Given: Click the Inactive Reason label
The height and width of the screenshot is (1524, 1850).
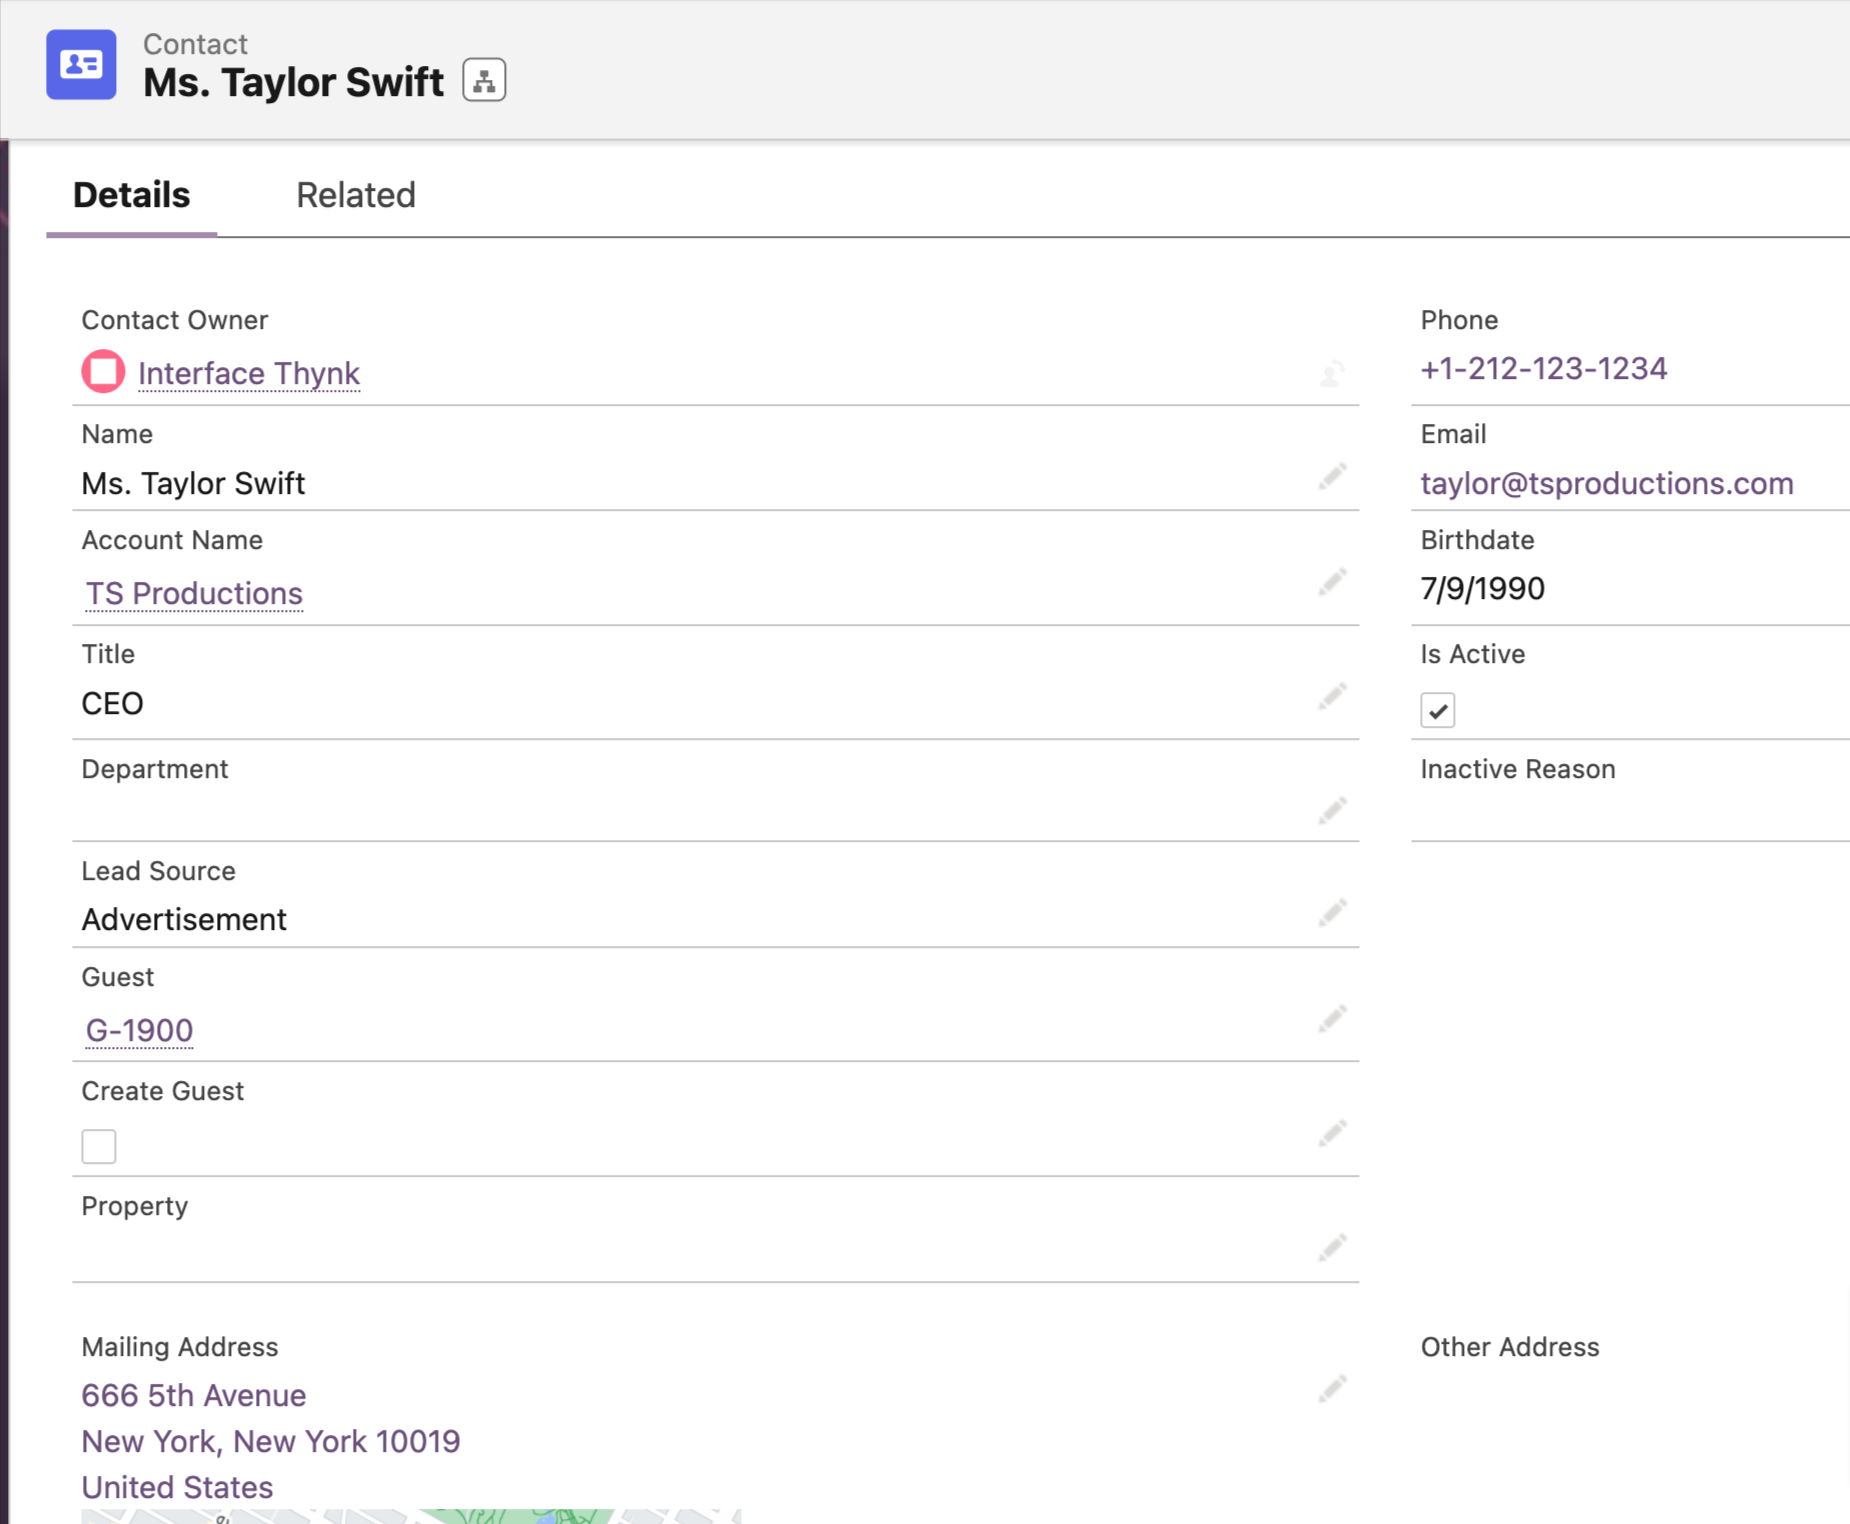Looking at the screenshot, I should coord(1518,769).
